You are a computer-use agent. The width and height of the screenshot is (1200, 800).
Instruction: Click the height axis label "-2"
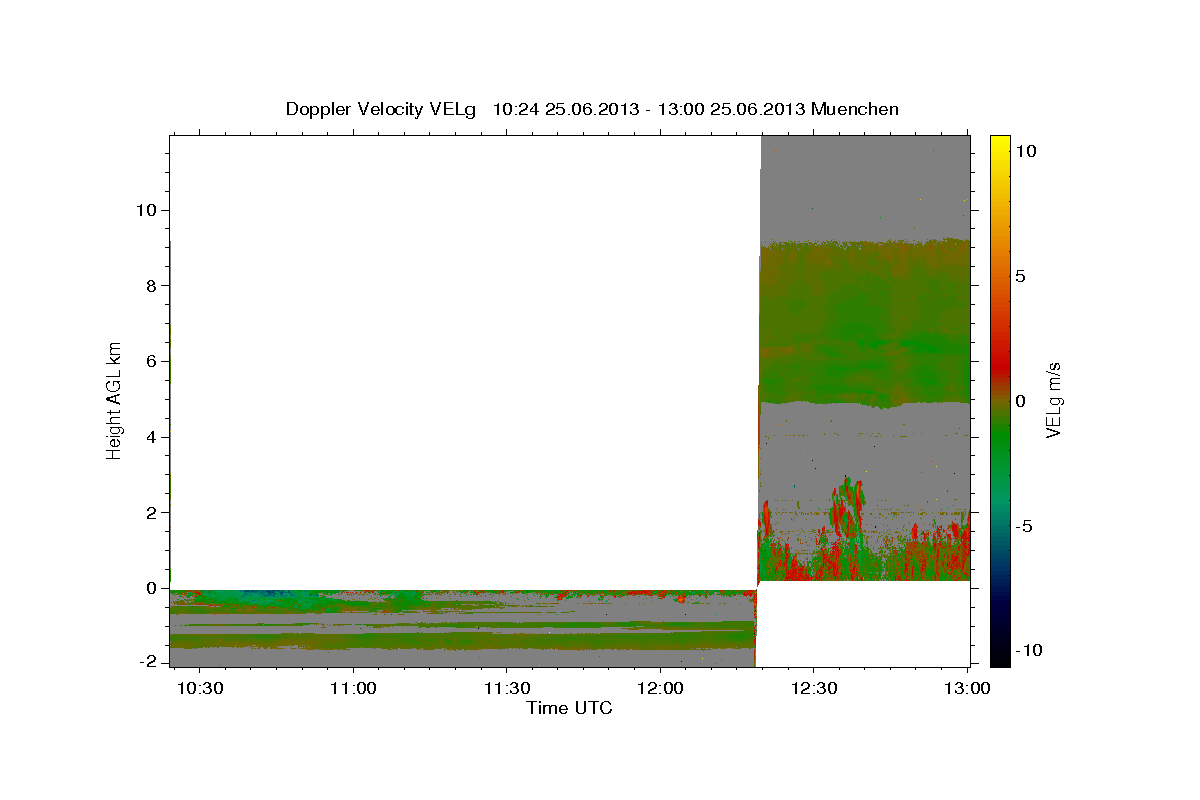point(149,663)
